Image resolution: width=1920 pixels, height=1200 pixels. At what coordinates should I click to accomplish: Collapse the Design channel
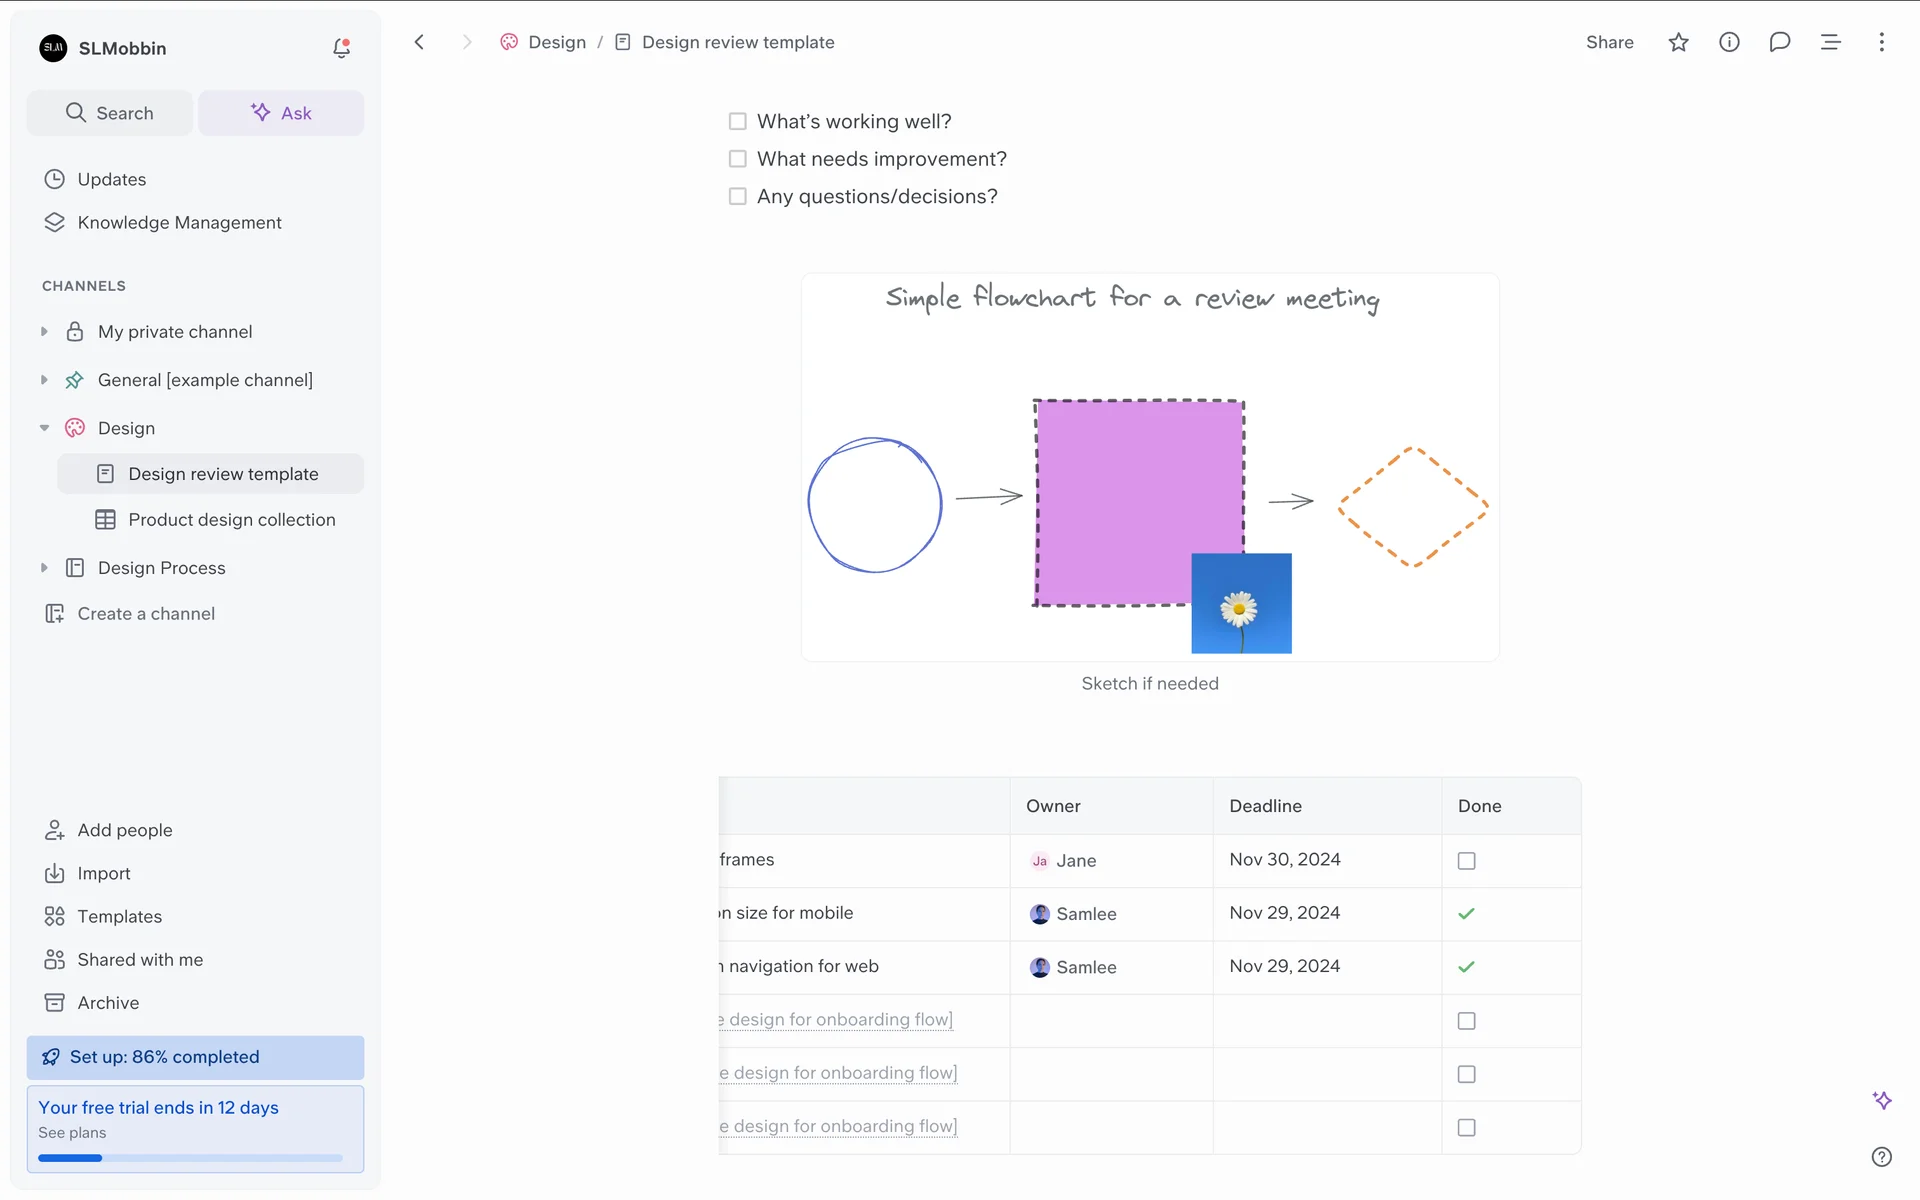point(44,428)
